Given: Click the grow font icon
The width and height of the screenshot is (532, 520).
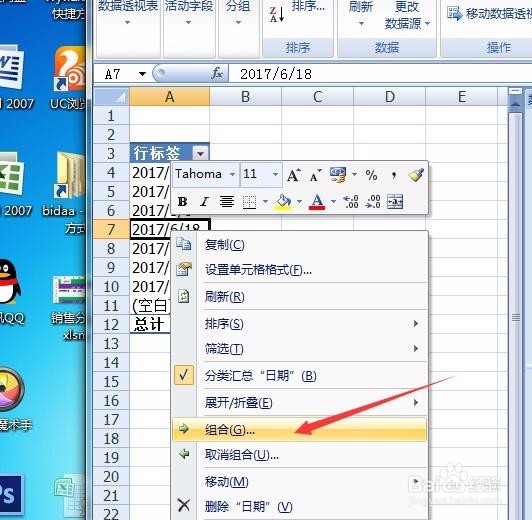Looking at the screenshot, I should tap(293, 175).
